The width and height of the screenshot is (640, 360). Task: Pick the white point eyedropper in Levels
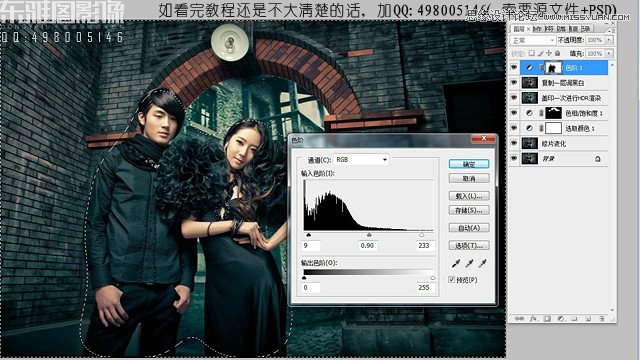coord(483,264)
